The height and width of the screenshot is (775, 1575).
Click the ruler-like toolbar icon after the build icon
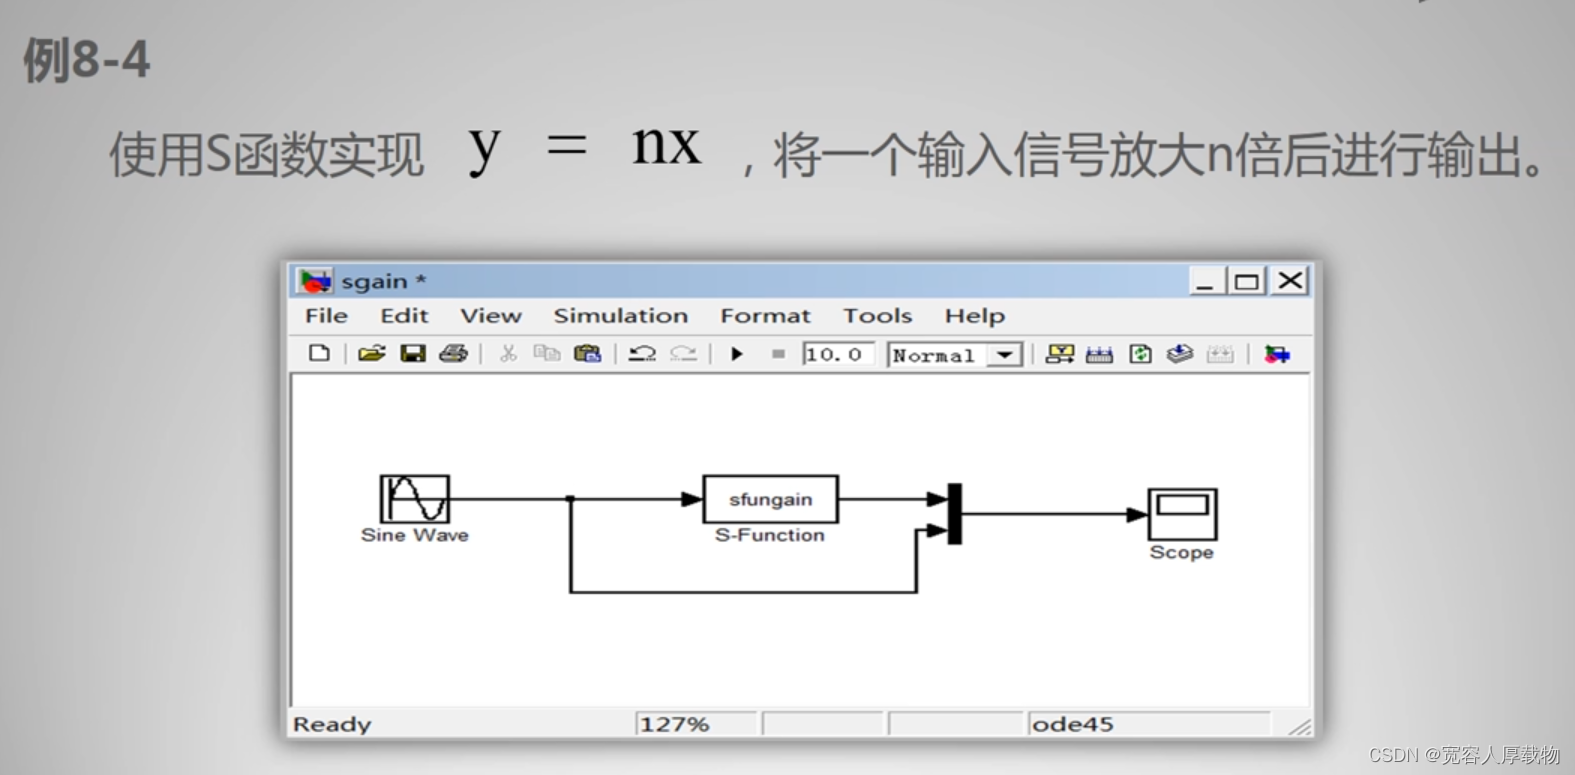pos(1099,354)
